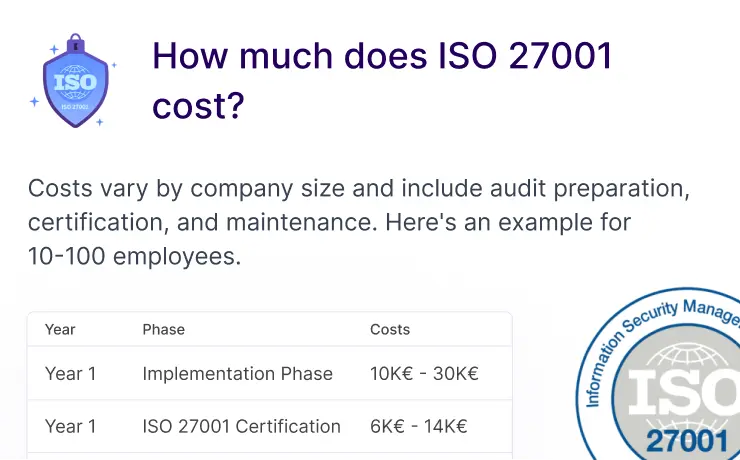Click the 'ISO' letters on the shield icon
The width and height of the screenshot is (740, 460).
point(74,82)
